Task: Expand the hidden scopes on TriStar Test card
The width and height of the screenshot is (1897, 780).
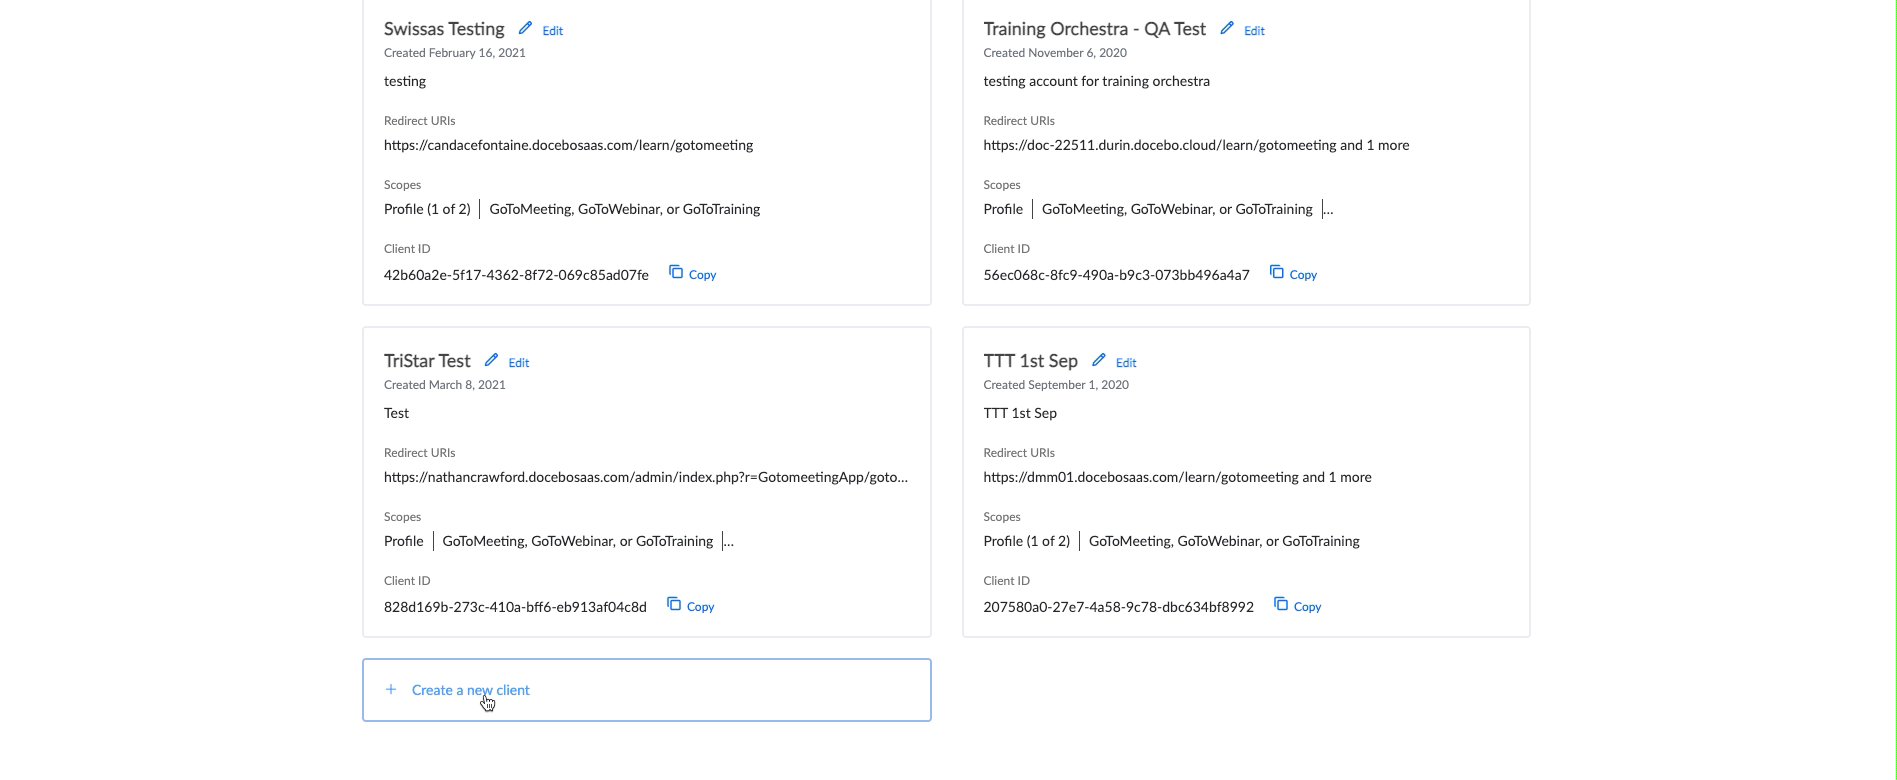Action: coord(729,541)
